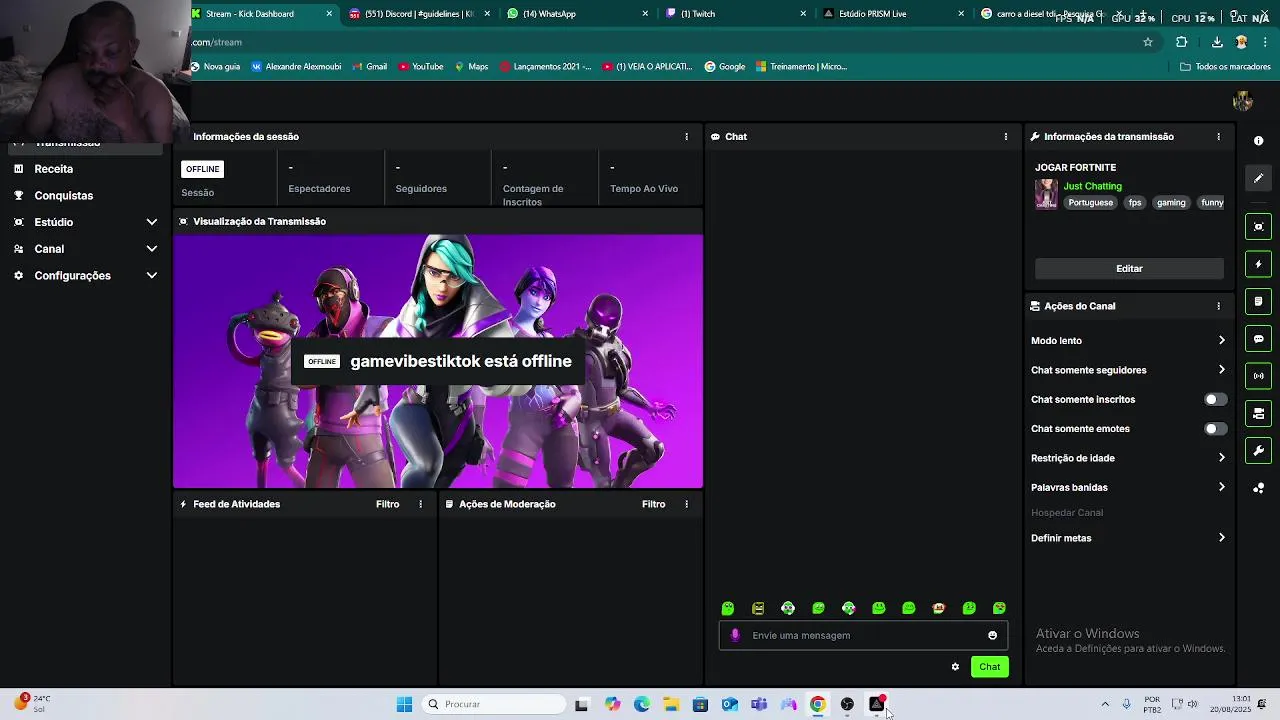Bookmark this page with the star icon
This screenshot has height=720, width=1280.
point(1148,42)
